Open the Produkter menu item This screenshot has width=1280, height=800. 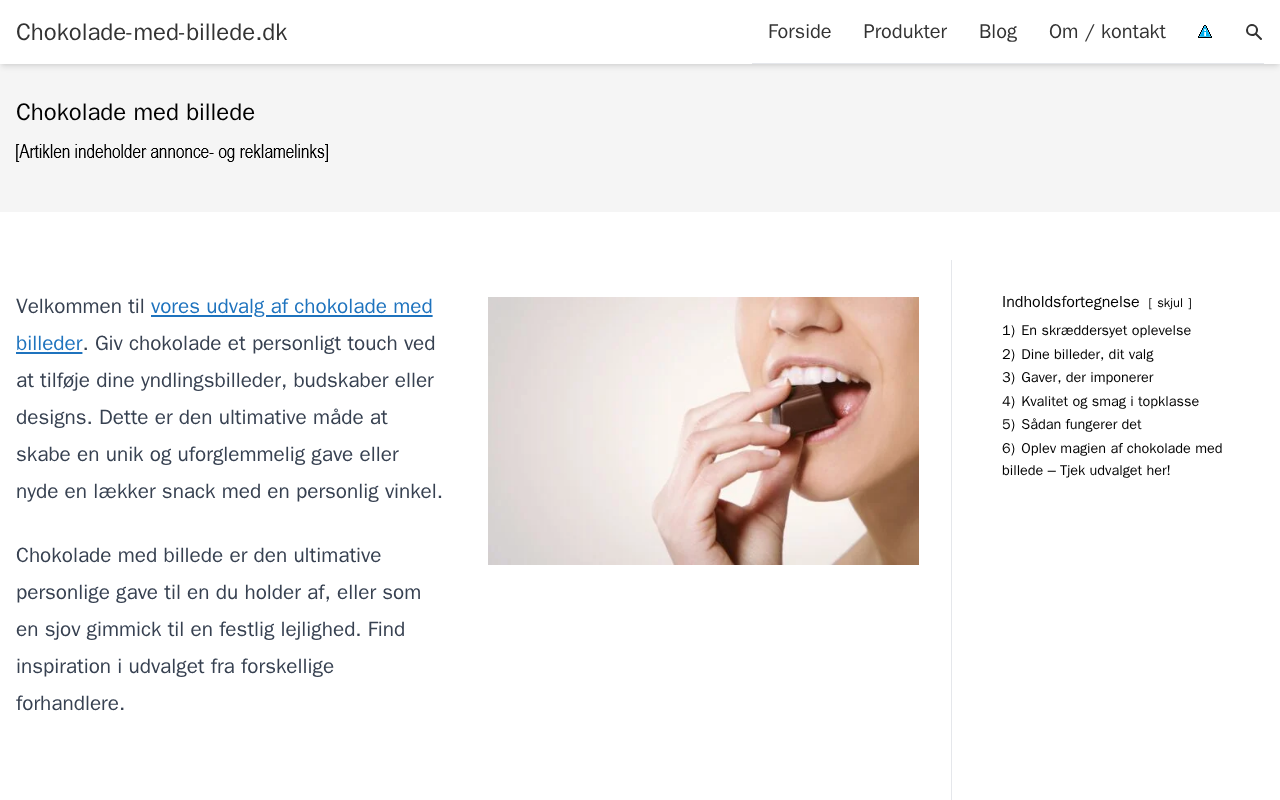tap(905, 32)
